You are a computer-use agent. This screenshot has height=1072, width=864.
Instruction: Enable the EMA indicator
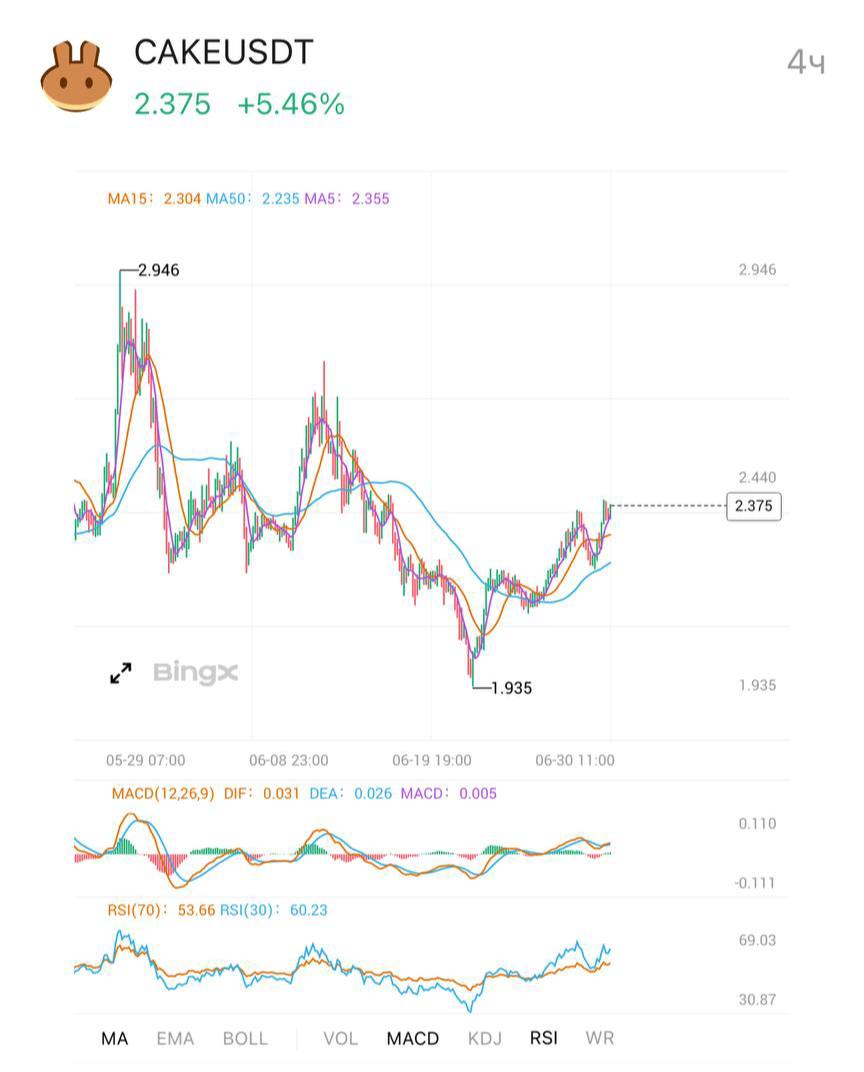click(x=175, y=1038)
